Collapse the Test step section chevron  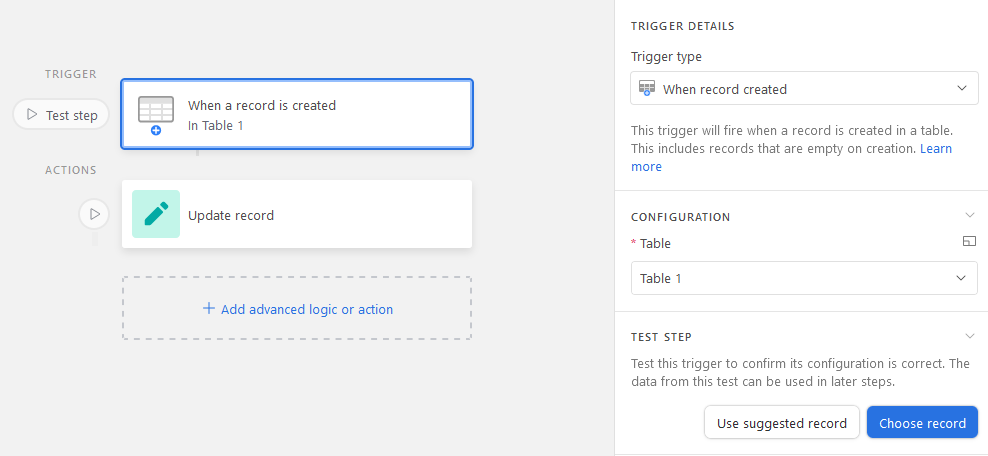(970, 336)
